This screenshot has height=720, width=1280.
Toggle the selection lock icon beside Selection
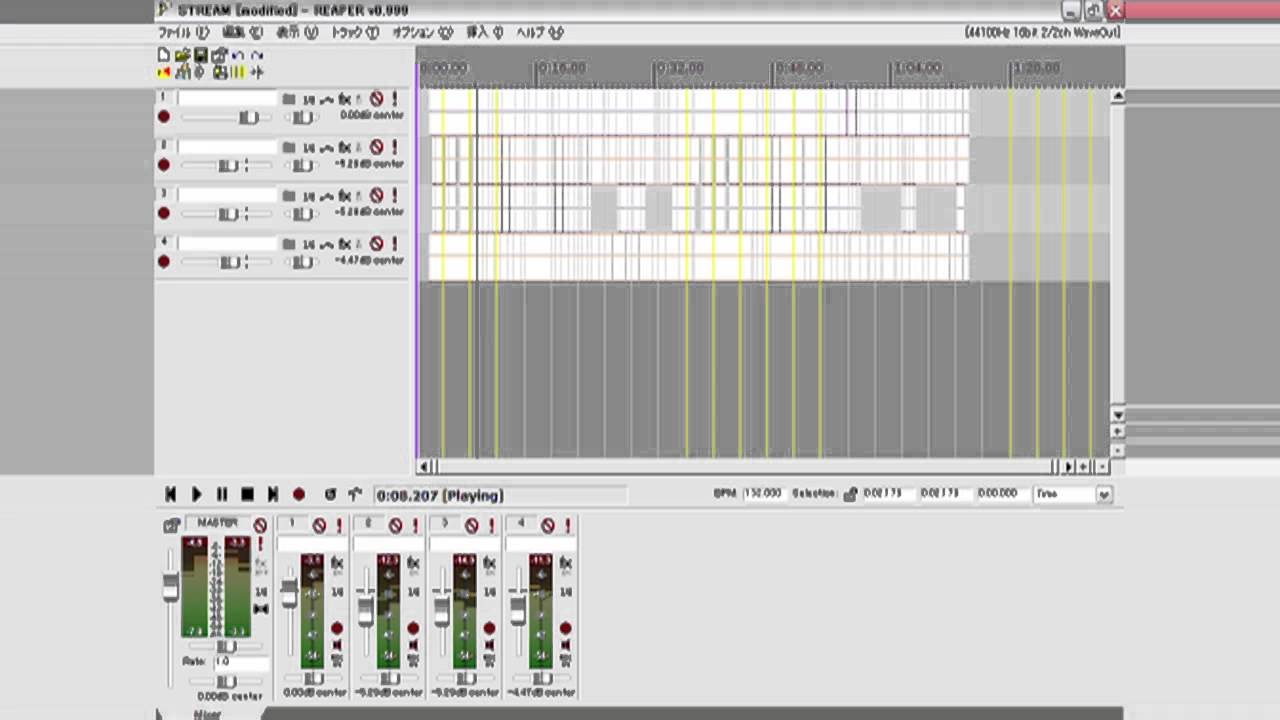[850, 494]
